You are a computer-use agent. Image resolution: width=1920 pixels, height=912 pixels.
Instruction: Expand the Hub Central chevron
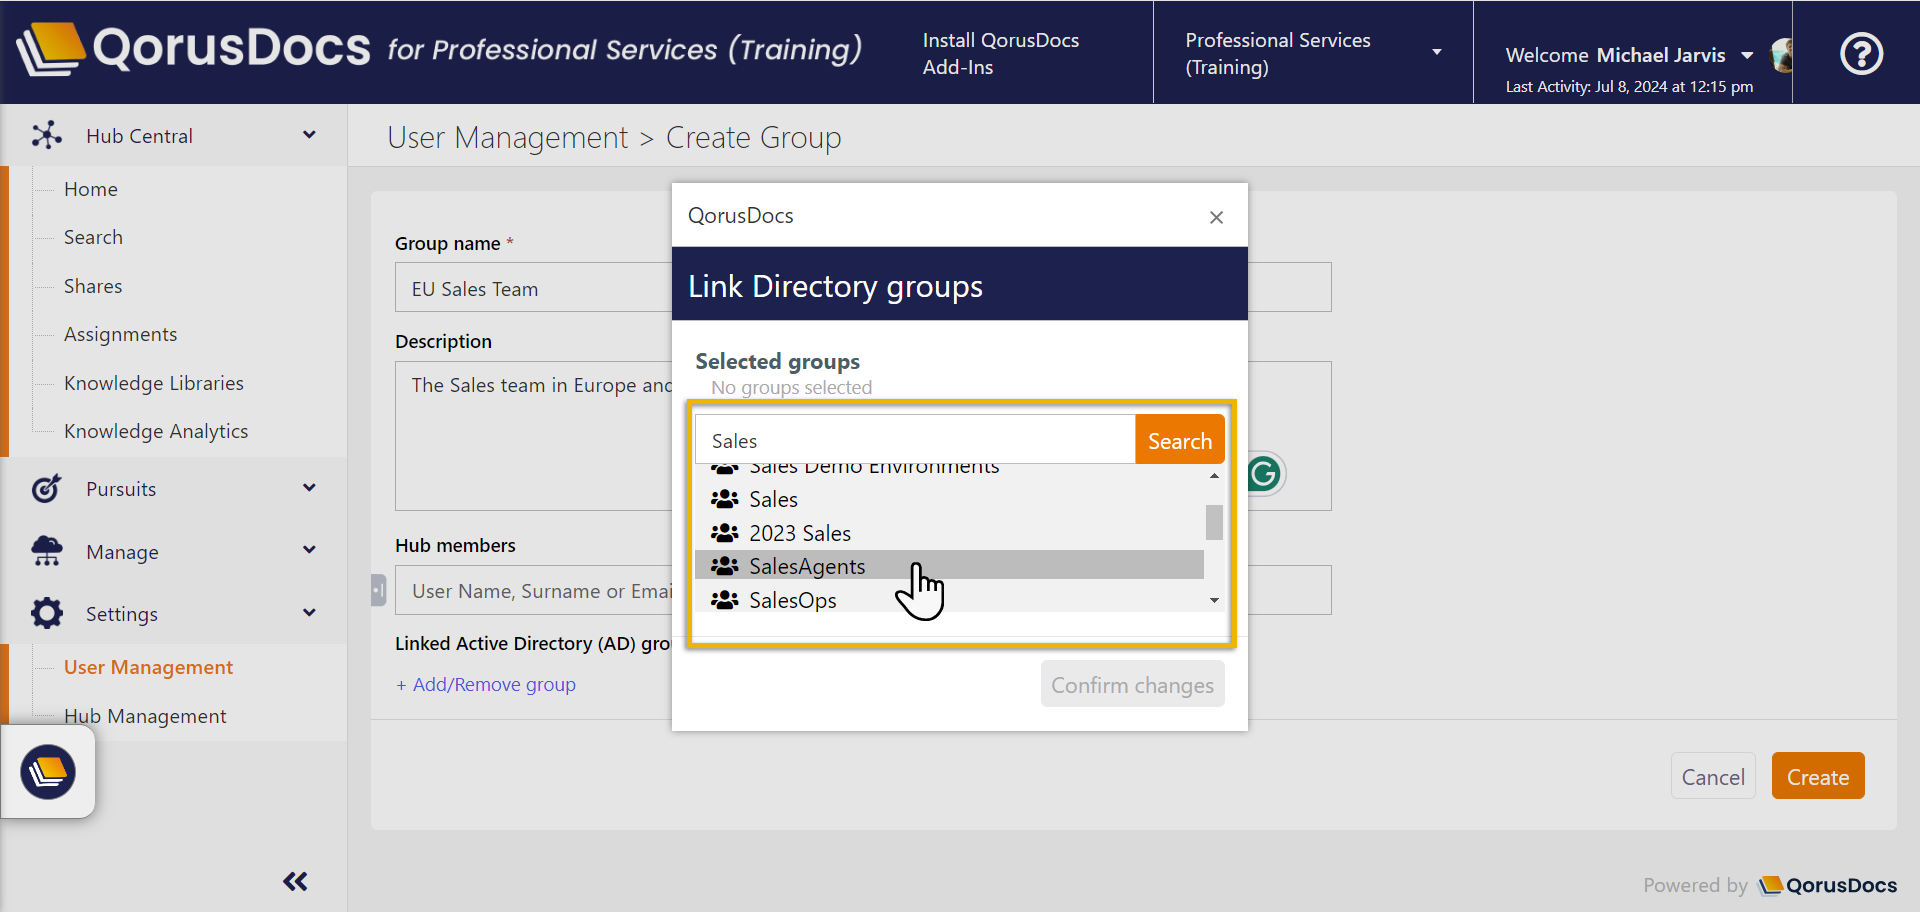point(309,135)
